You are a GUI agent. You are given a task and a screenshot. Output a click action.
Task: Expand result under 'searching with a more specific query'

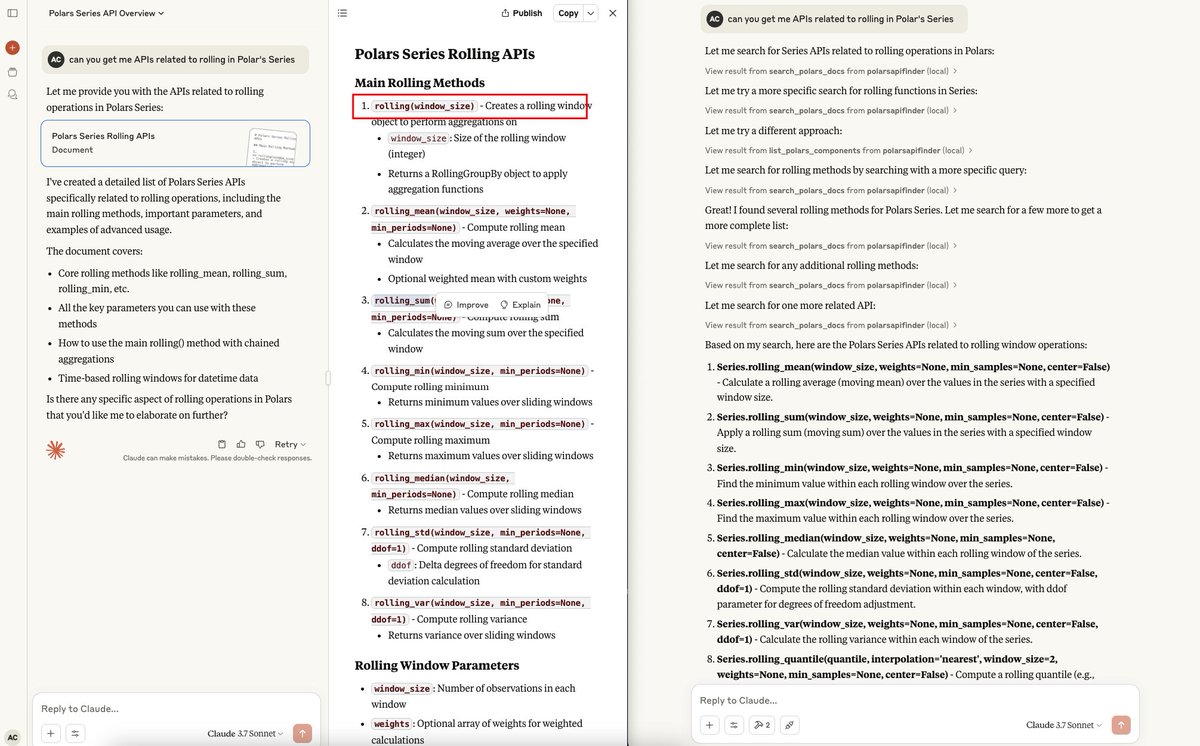[831, 190]
